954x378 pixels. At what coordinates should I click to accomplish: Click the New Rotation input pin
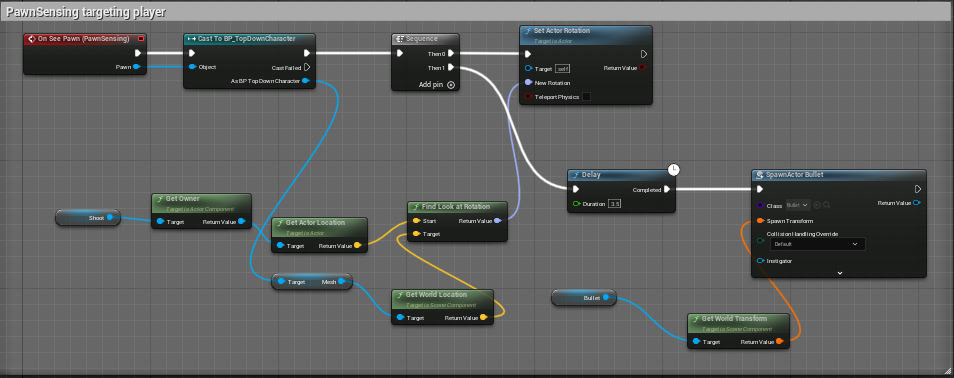pyautogui.click(x=528, y=82)
